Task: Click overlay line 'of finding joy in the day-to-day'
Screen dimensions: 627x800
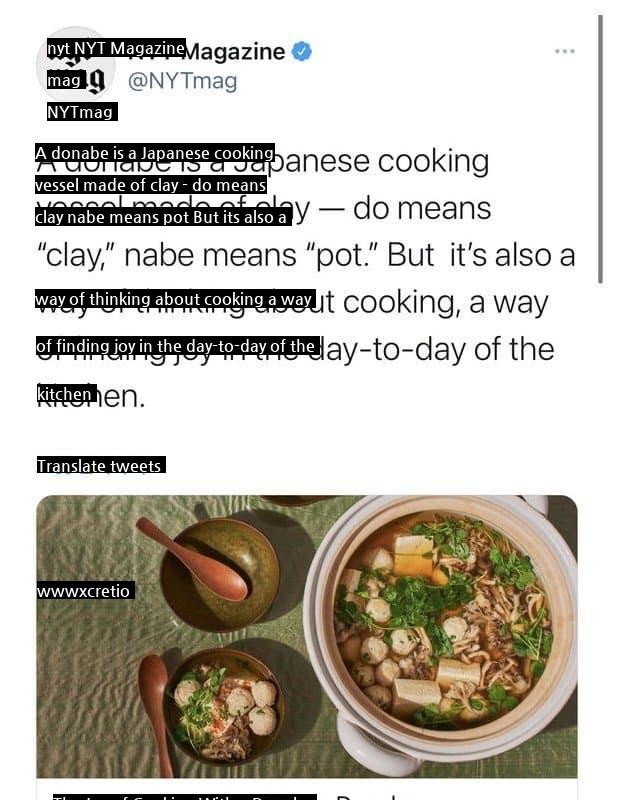Action: point(178,346)
